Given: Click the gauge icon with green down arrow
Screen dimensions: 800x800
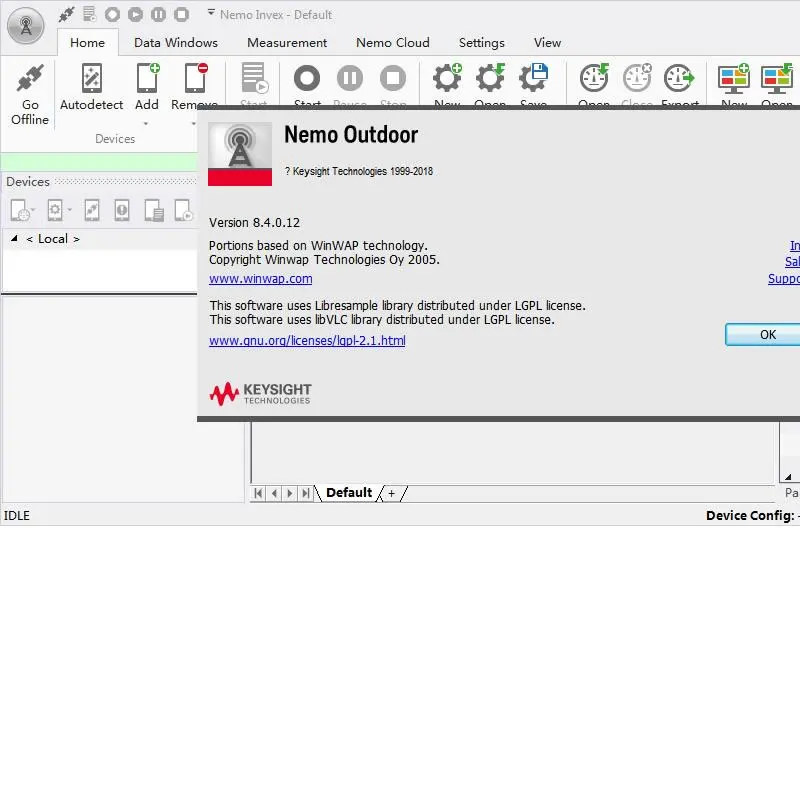Looking at the screenshot, I should [x=594, y=78].
